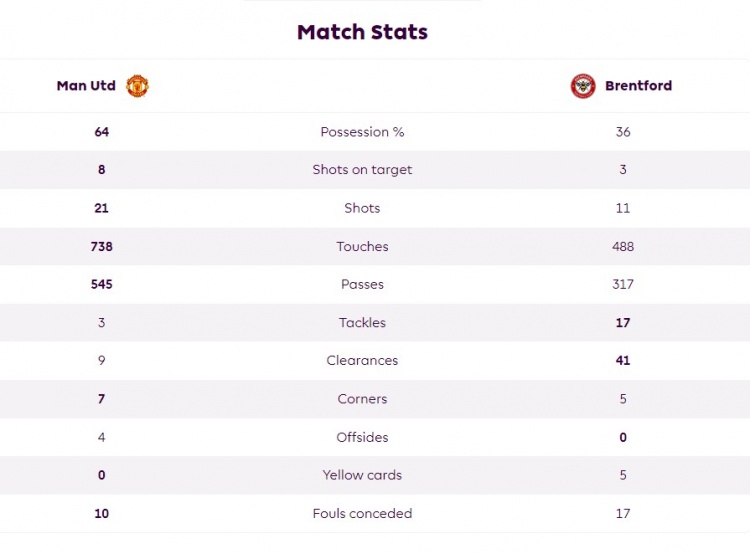The height and width of the screenshot is (554, 750).
Task: Select the Tackles stat label
Action: (x=362, y=323)
